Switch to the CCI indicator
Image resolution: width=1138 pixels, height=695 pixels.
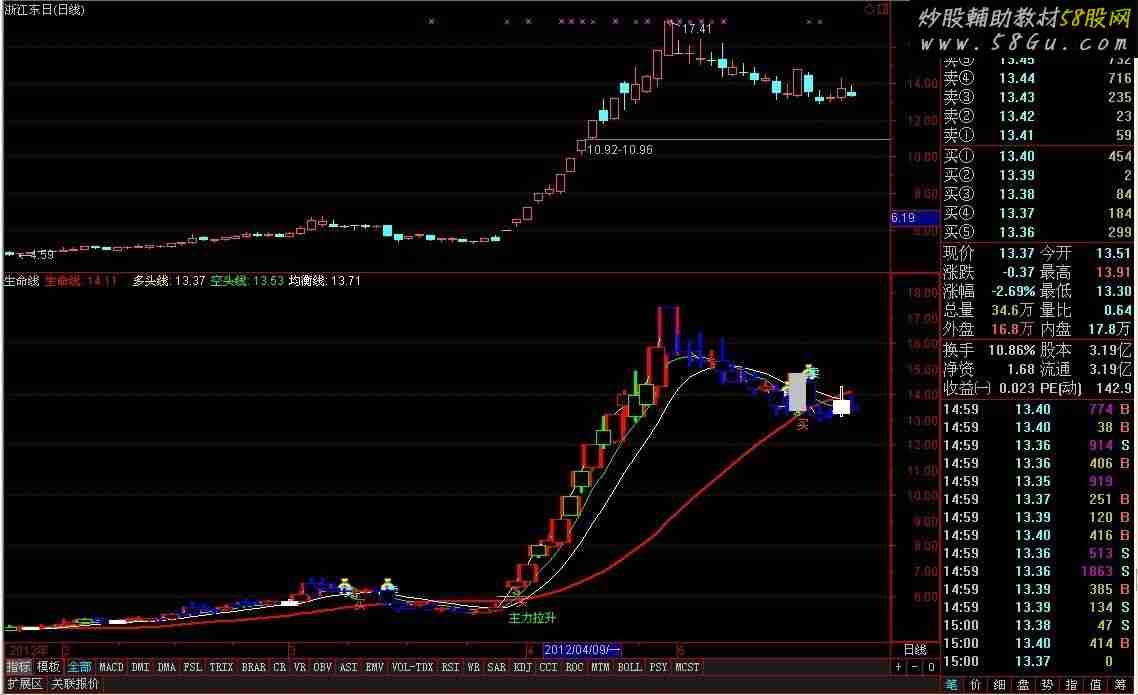549,667
